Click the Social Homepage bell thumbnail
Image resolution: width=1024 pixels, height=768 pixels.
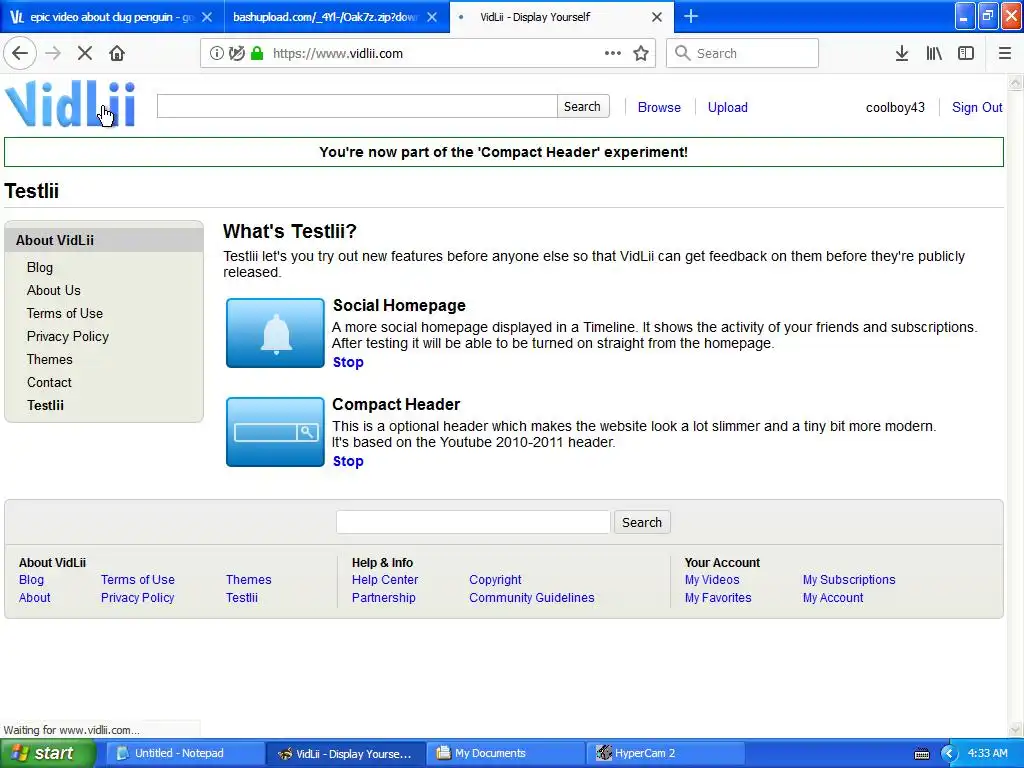click(x=275, y=333)
